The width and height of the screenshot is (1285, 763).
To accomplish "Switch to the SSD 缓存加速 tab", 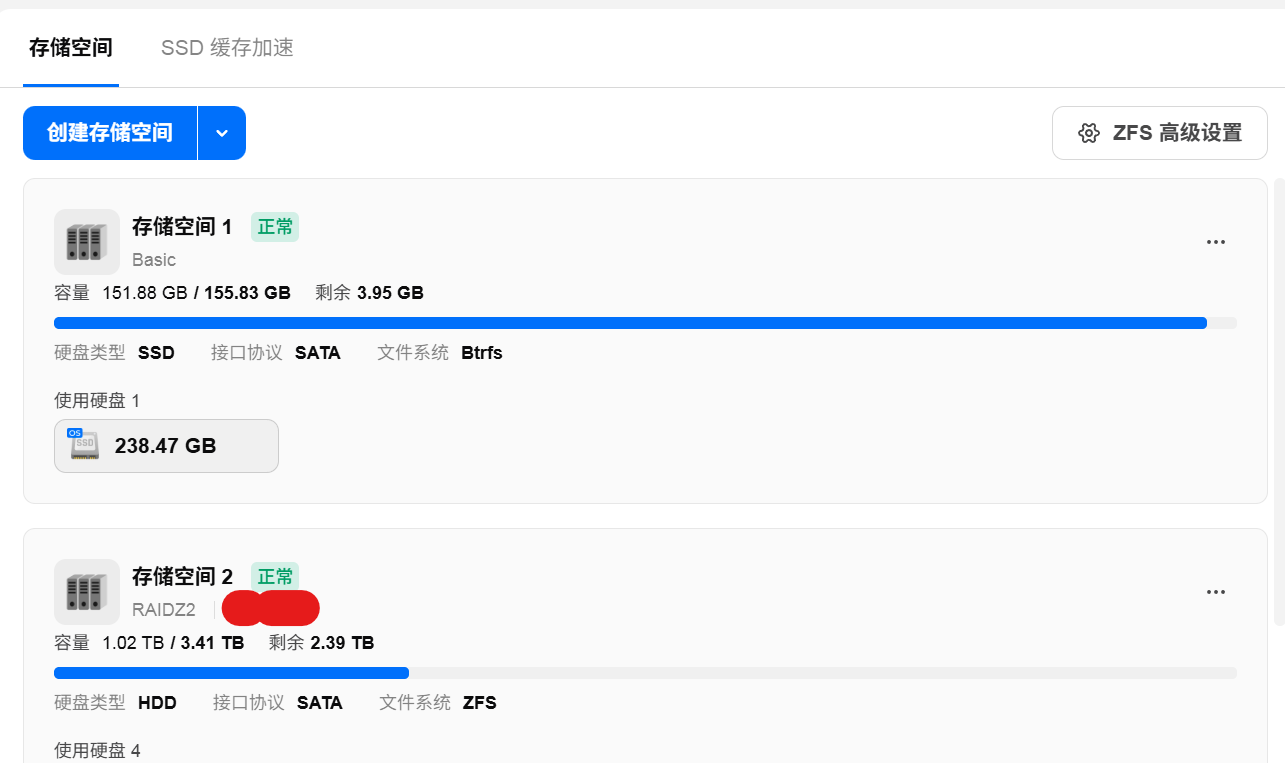I will pyautogui.click(x=227, y=47).
